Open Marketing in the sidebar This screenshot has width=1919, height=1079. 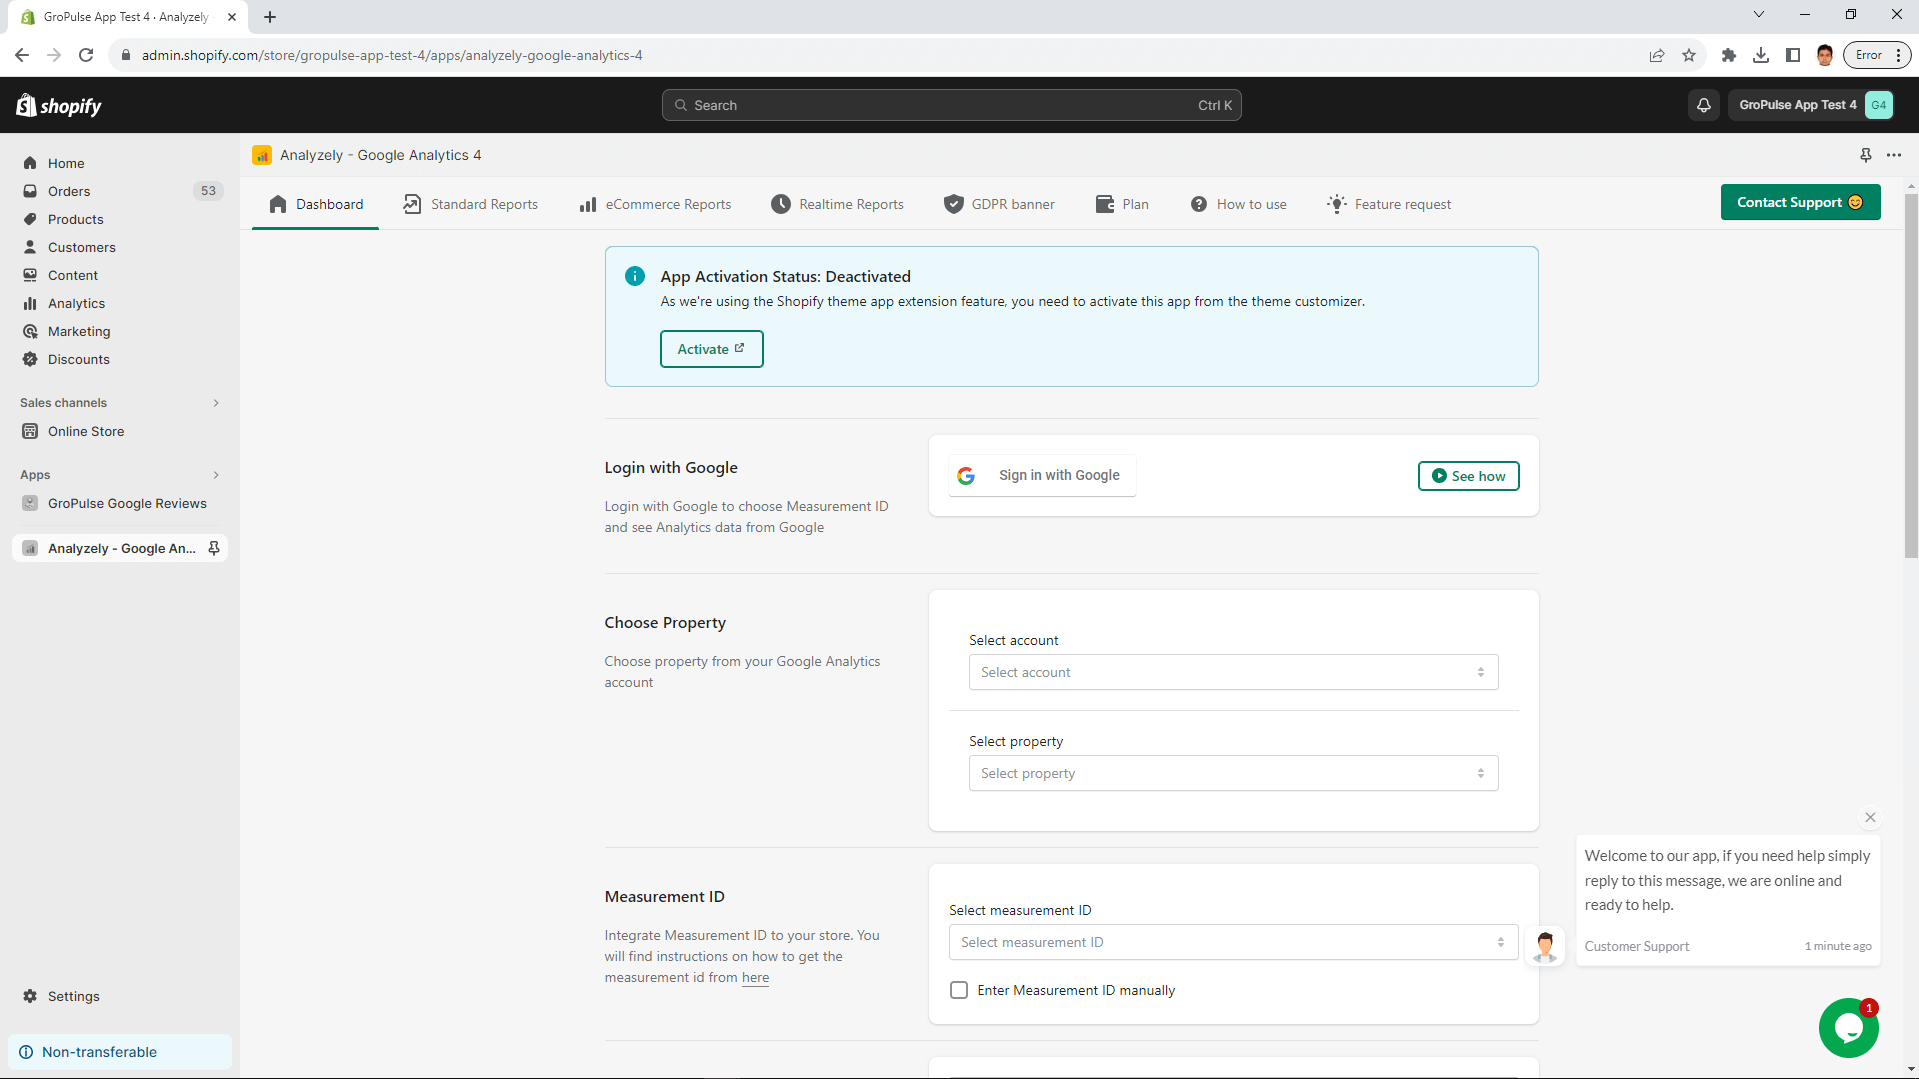(x=79, y=331)
